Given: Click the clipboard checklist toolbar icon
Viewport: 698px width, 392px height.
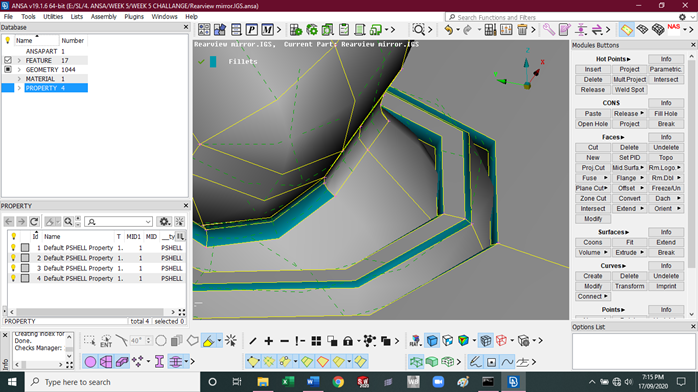Looking at the screenshot, I should pyautogui.click(x=344, y=30).
